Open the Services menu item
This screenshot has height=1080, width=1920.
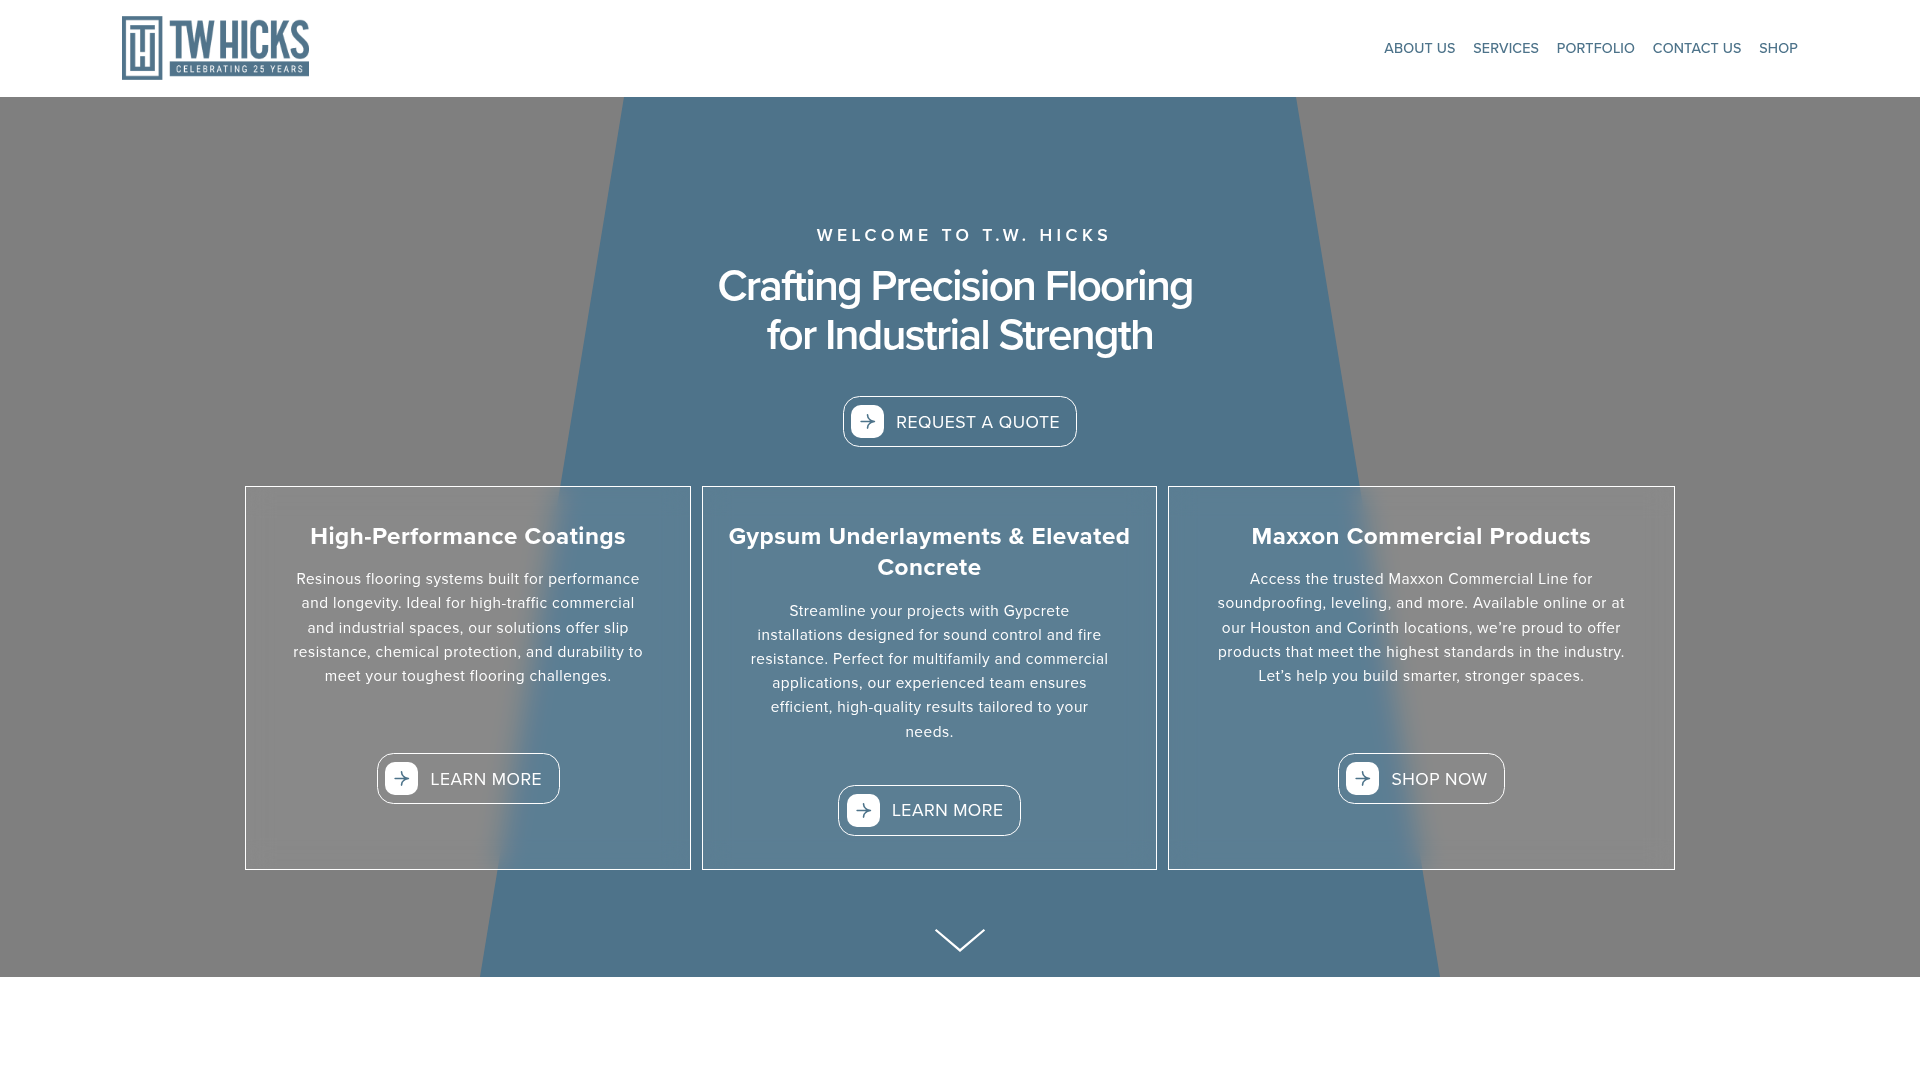(x=1505, y=48)
